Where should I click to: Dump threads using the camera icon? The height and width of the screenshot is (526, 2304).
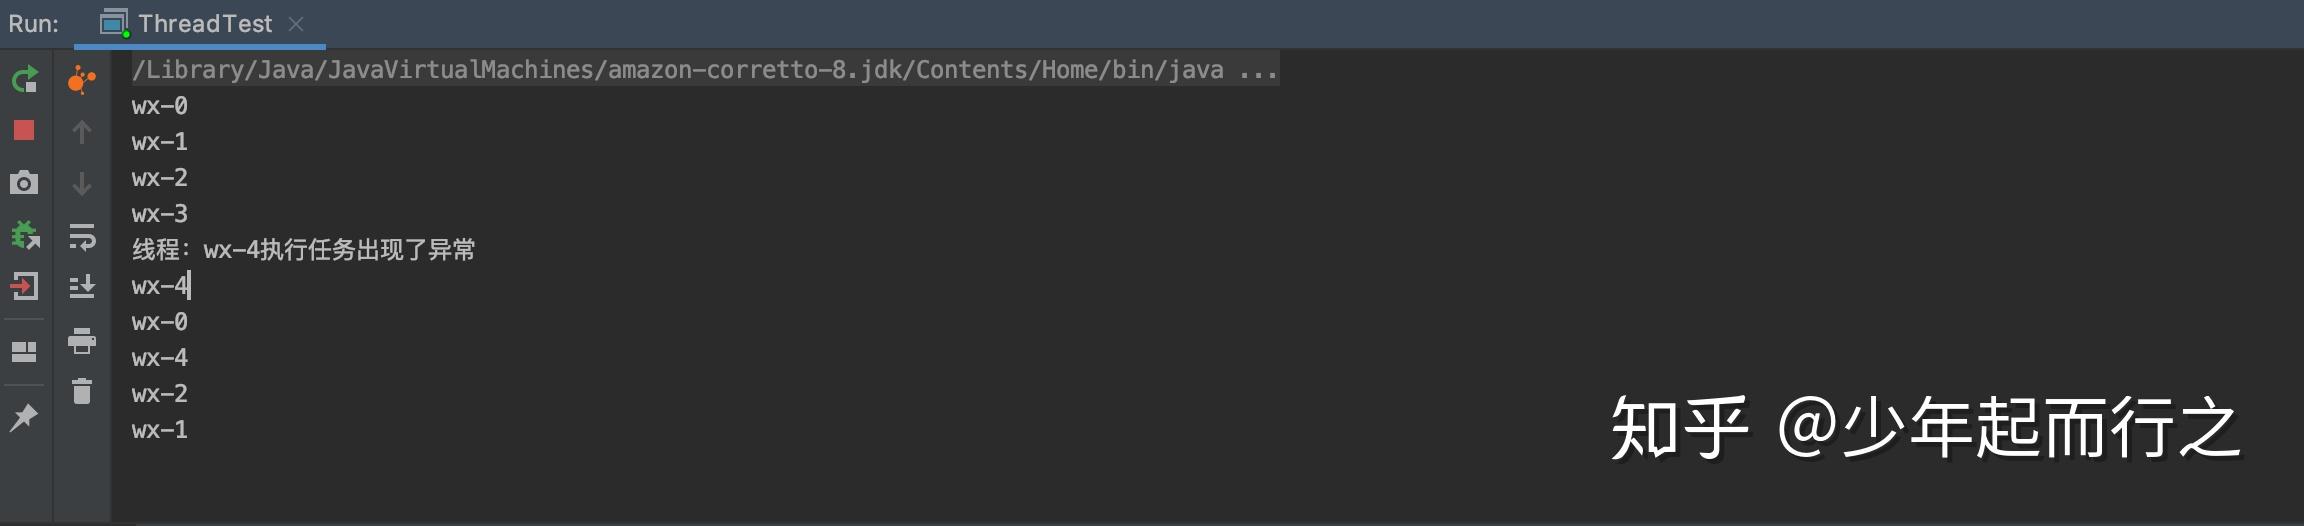click(x=24, y=183)
